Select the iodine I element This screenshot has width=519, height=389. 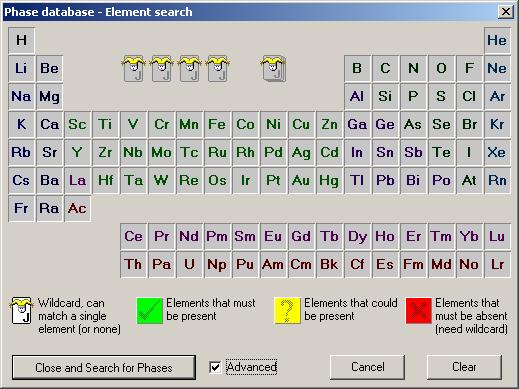[469, 152]
